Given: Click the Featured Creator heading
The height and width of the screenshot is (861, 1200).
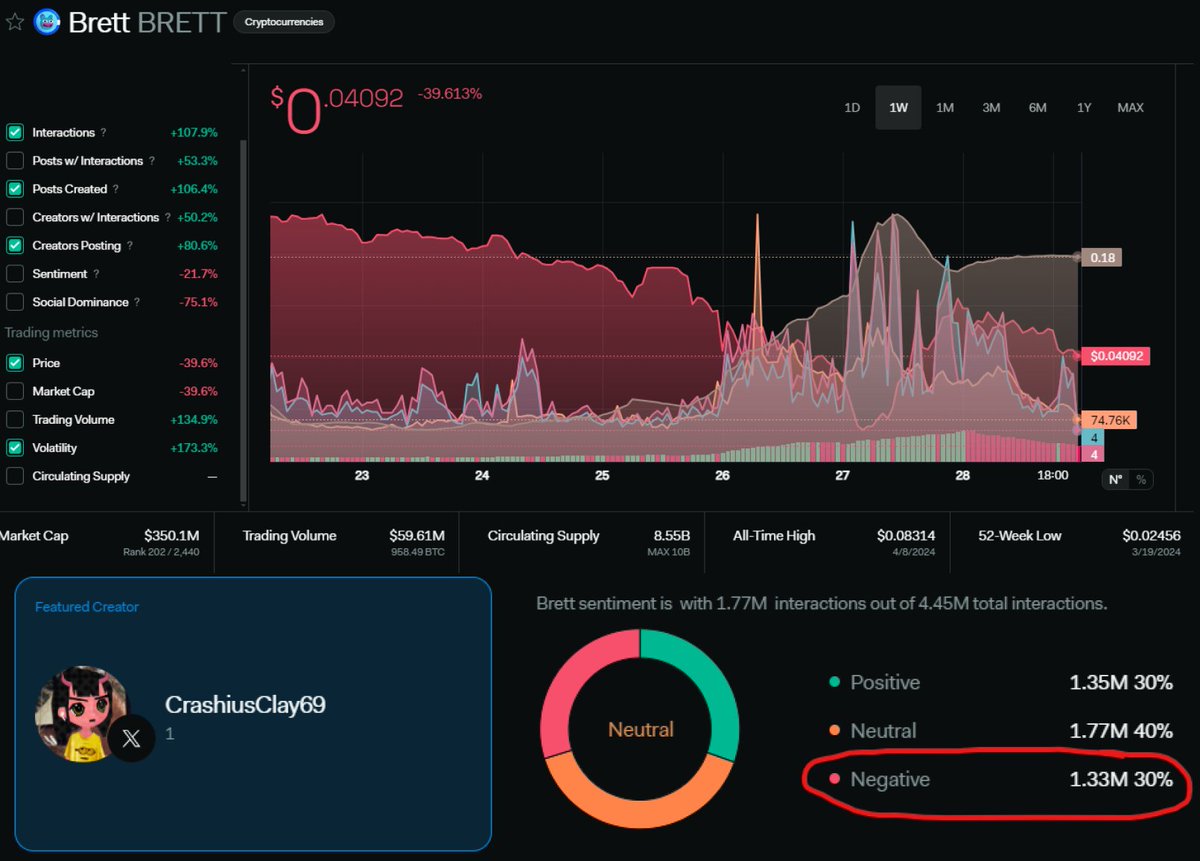Looking at the screenshot, I should point(87,607).
